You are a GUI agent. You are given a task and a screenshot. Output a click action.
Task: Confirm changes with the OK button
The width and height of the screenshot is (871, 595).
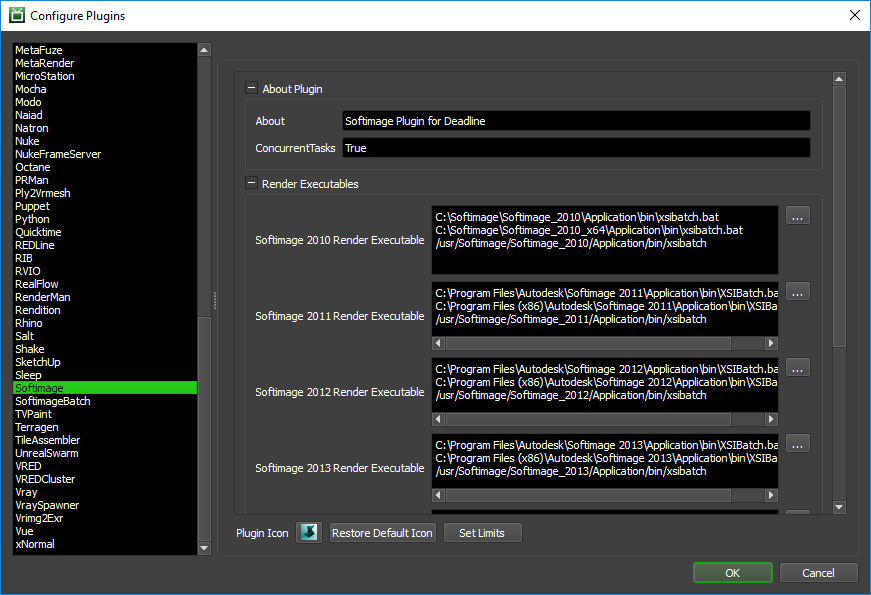tap(732, 572)
